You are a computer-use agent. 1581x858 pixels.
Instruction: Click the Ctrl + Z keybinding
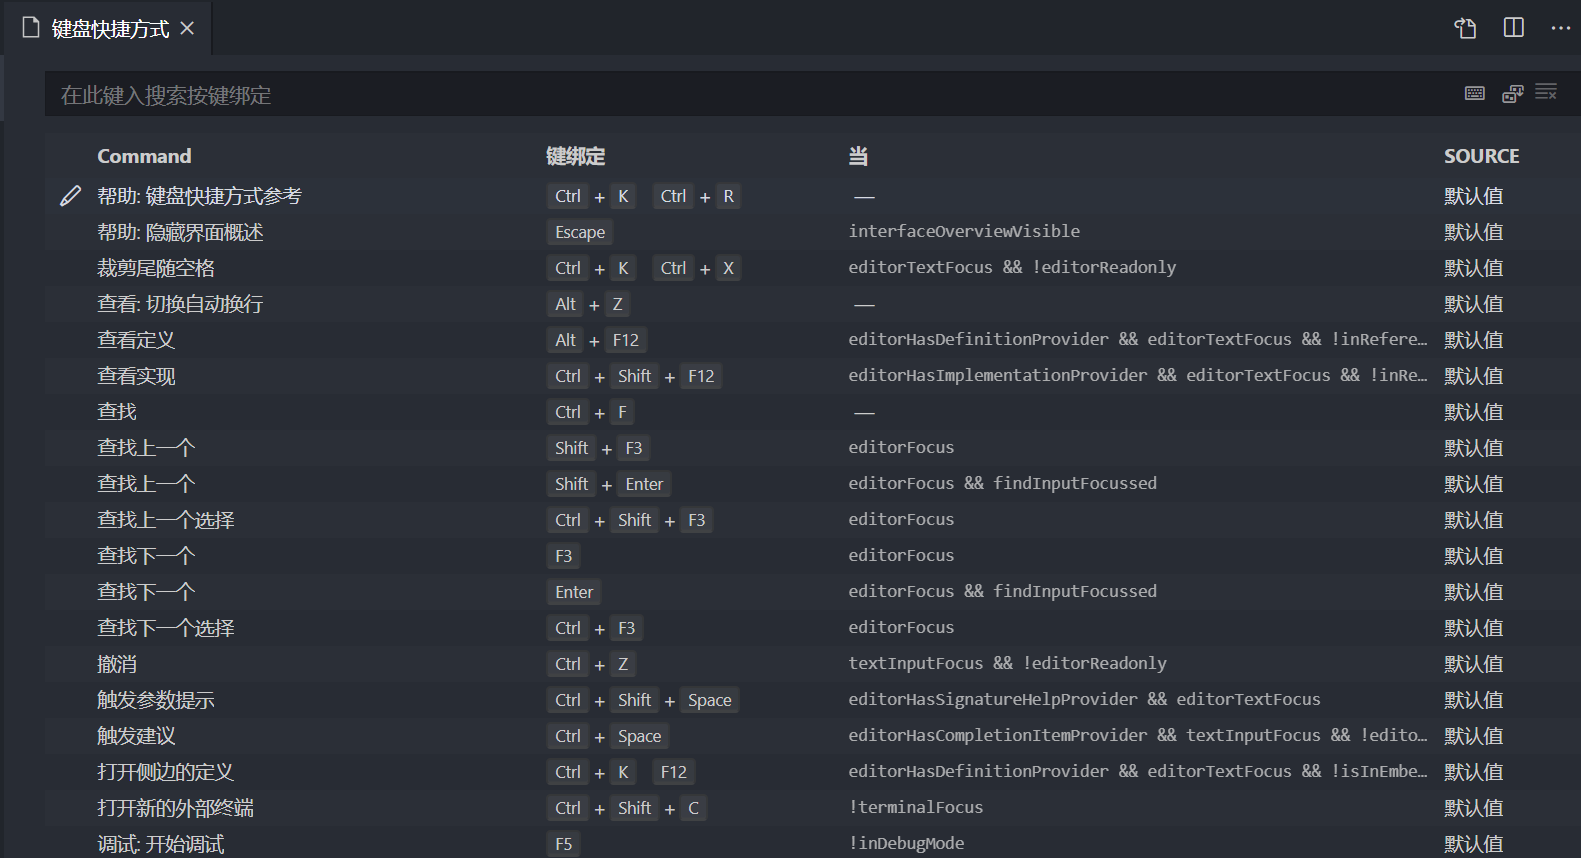[x=591, y=664]
